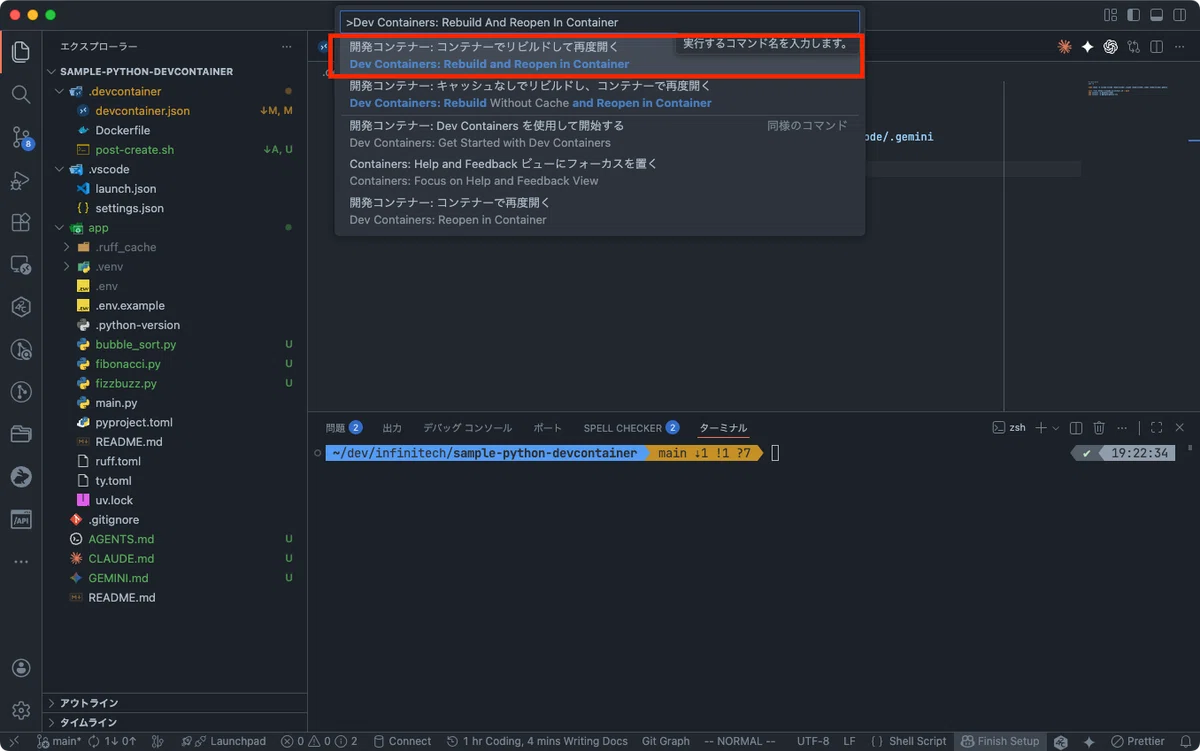The image size is (1200, 751).
Task: Close the bottom panel
Action: coord(1179,428)
